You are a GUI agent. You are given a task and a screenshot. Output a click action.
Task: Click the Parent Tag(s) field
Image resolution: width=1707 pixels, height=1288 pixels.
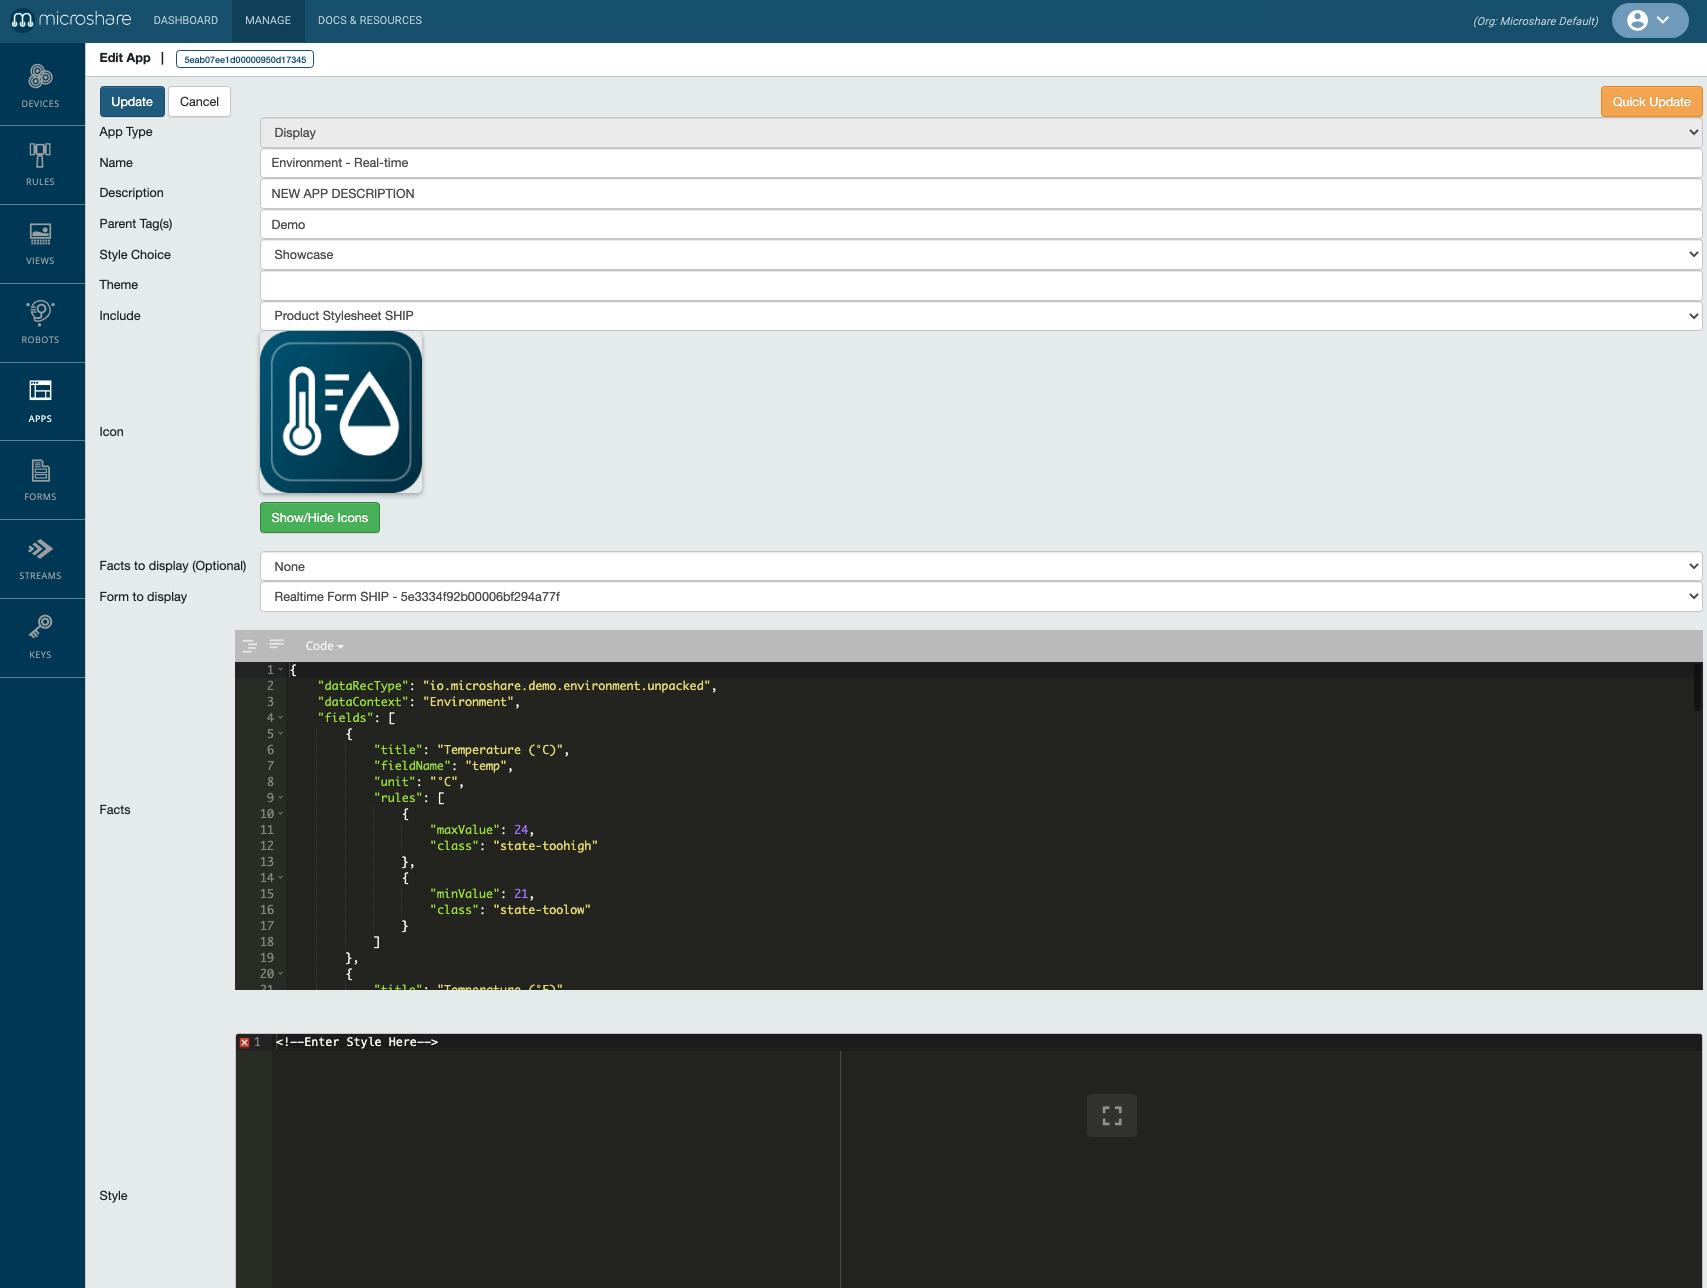pos(981,224)
